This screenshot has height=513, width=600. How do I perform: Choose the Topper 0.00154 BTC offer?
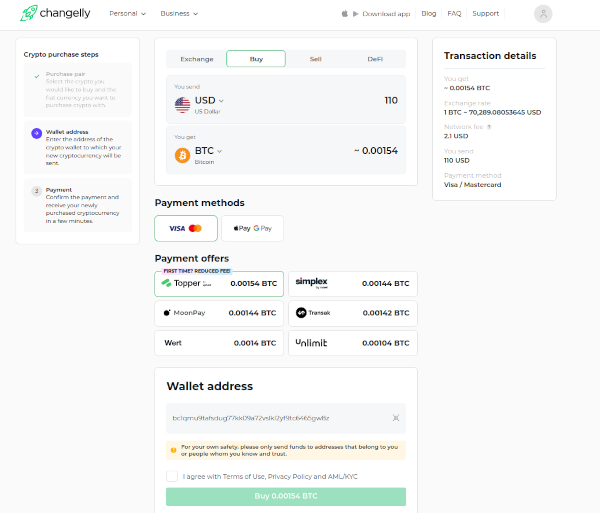219,284
